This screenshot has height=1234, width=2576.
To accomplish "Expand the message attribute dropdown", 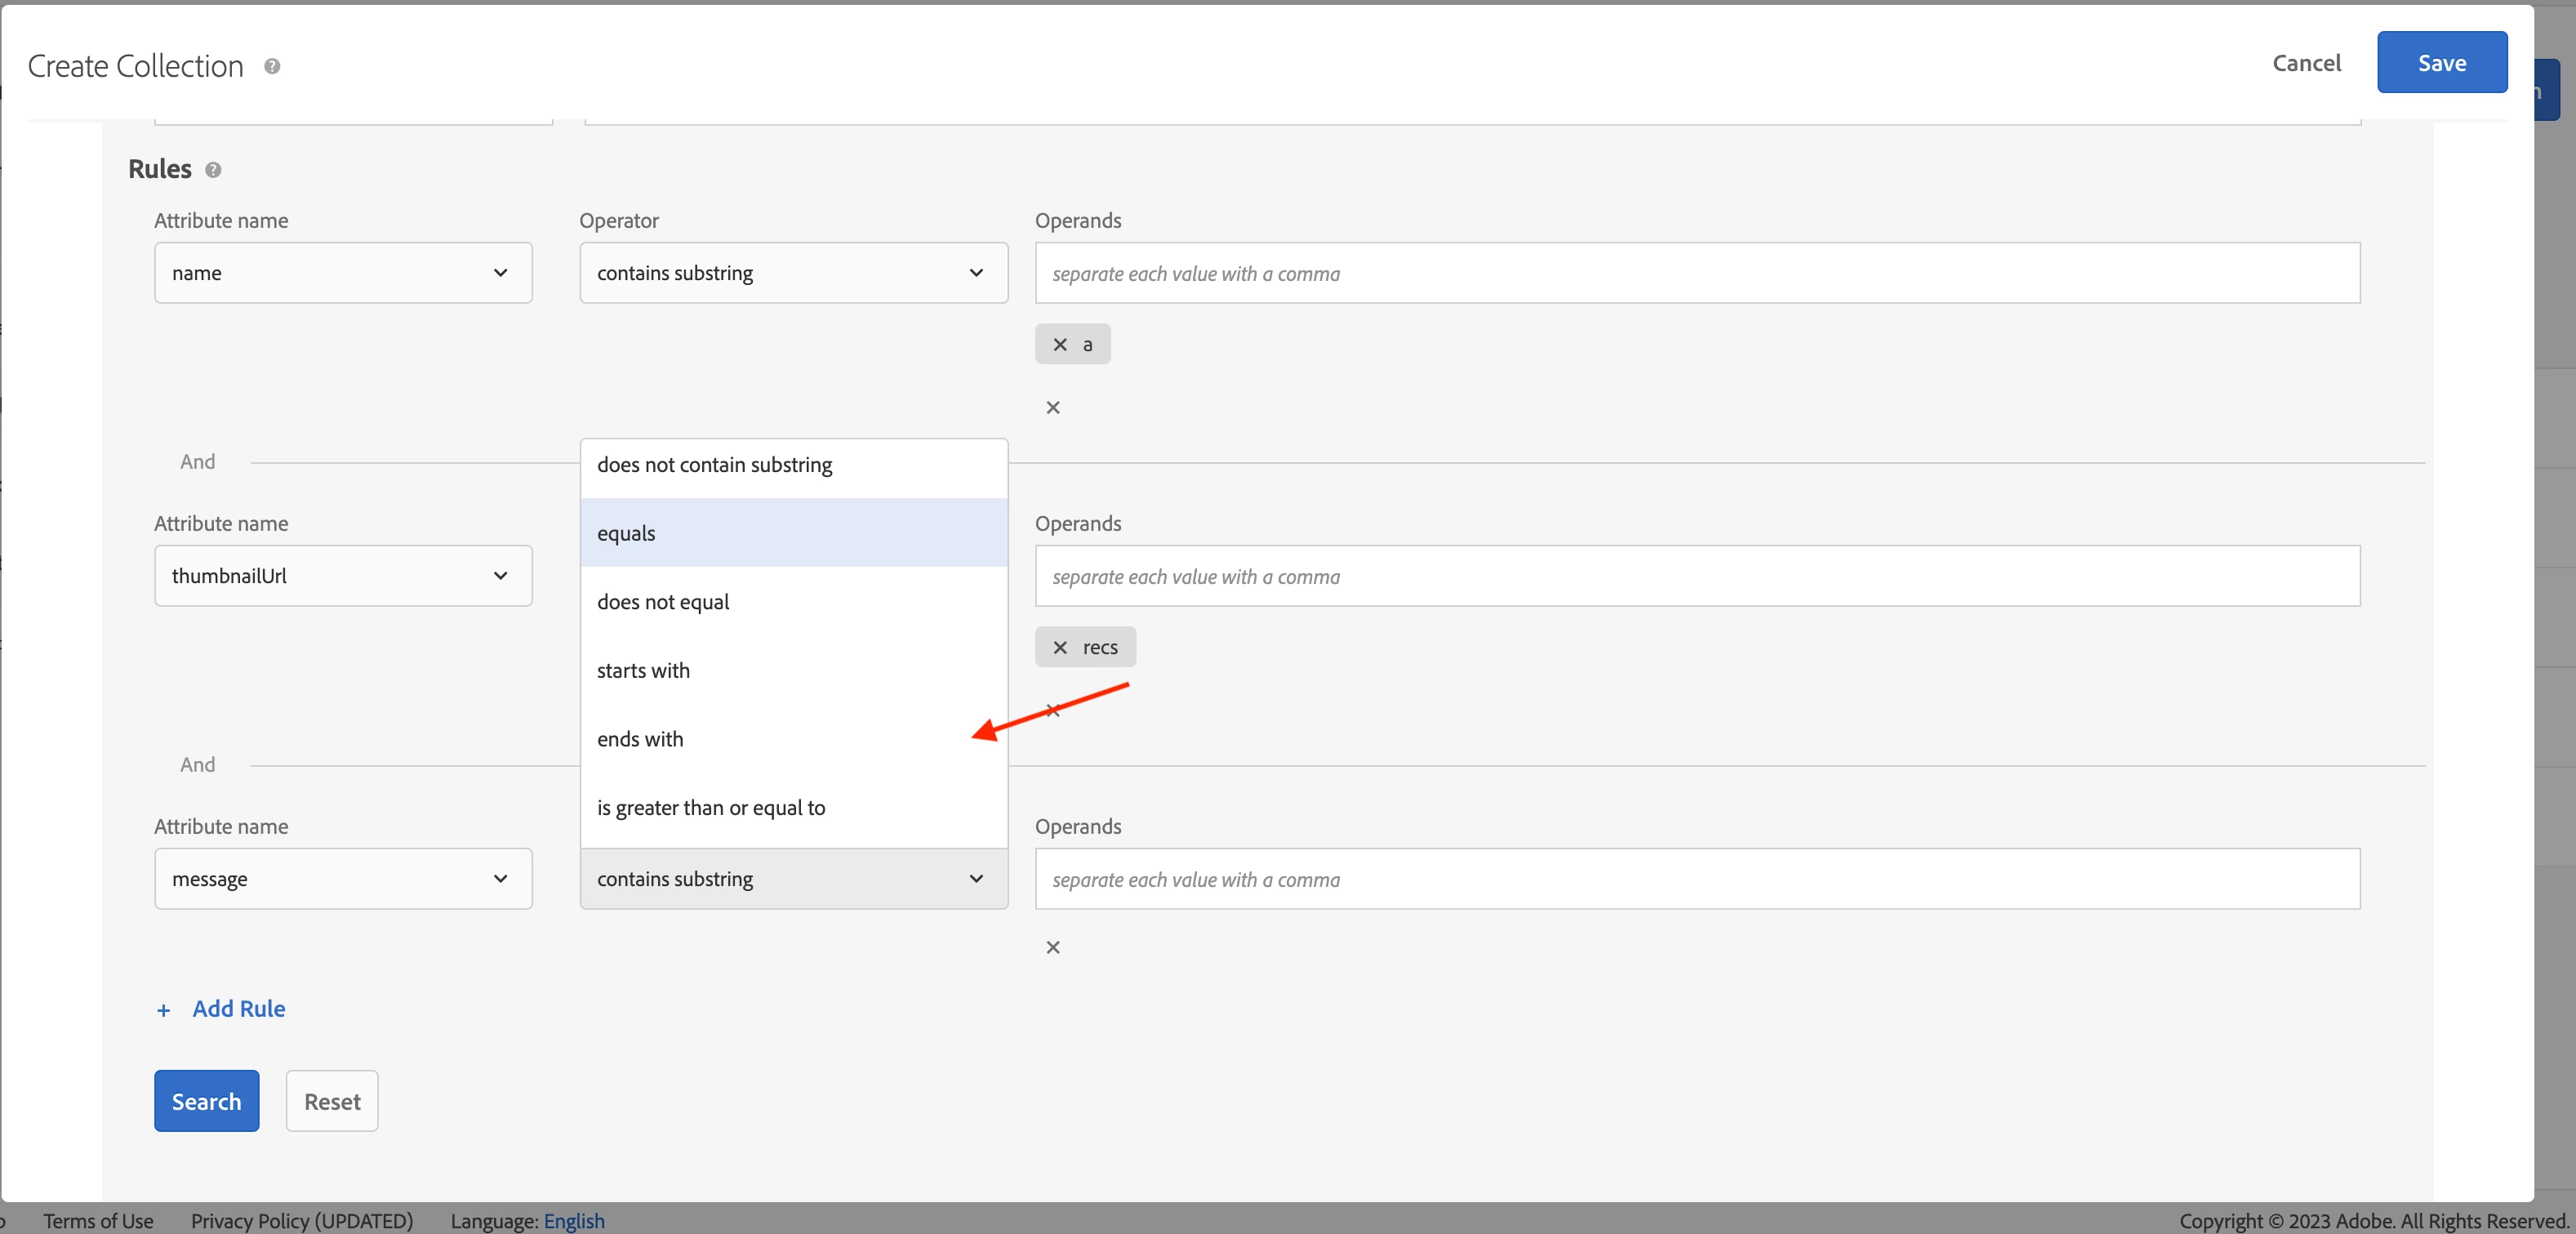I will click(x=343, y=879).
